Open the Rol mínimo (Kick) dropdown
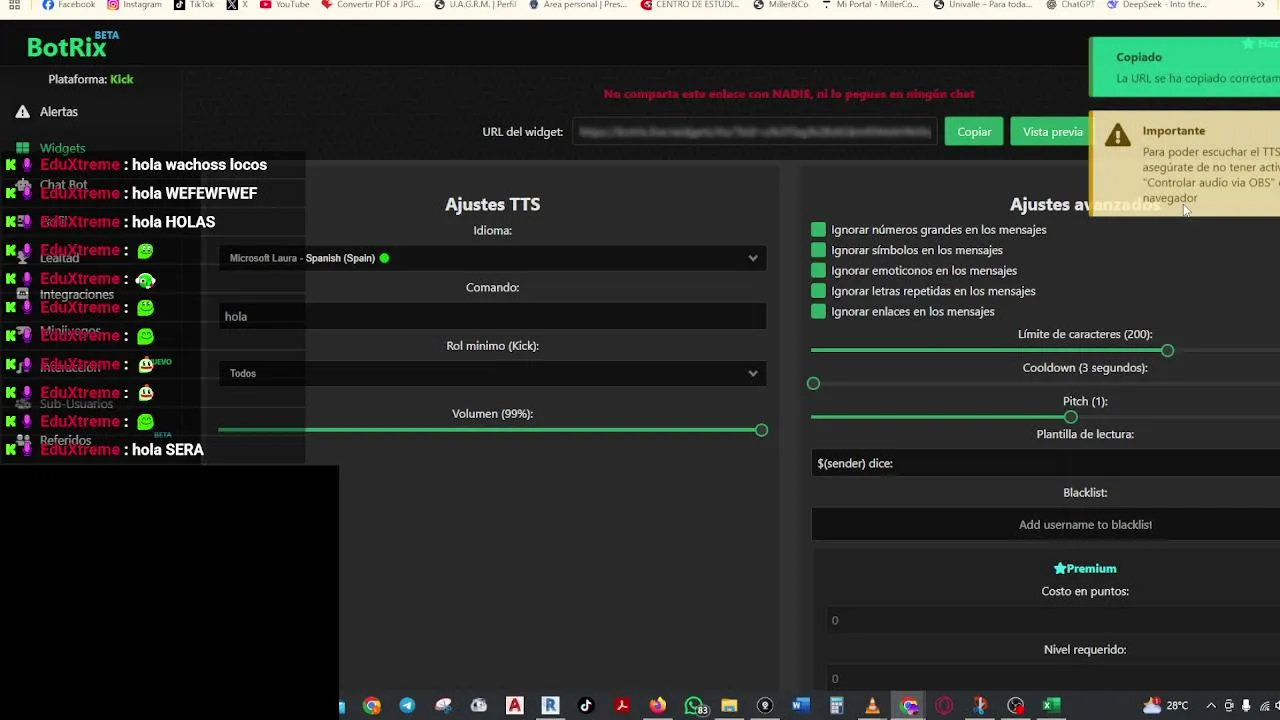This screenshot has width=1280, height=720. 492,373
